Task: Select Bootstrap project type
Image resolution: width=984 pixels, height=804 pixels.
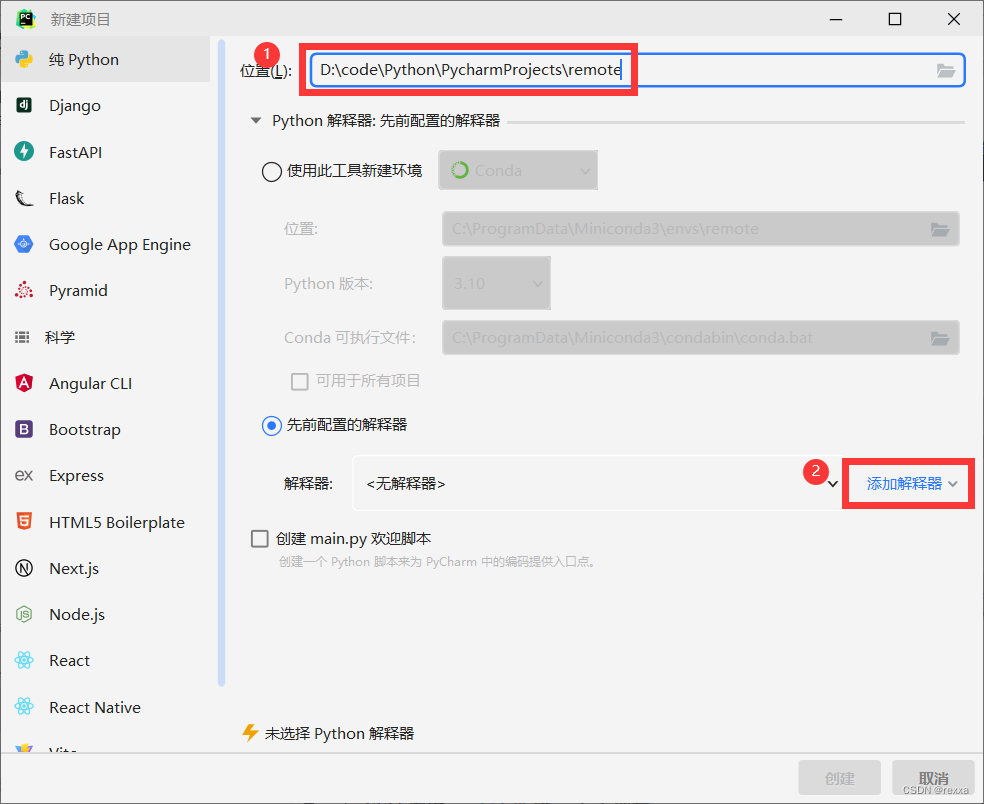Action: (x=105, y=429)
